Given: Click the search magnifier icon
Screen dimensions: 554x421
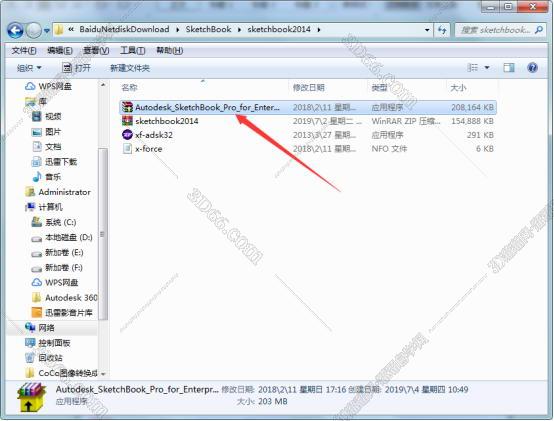Looking at the screenshot, I should coord(539,30).
